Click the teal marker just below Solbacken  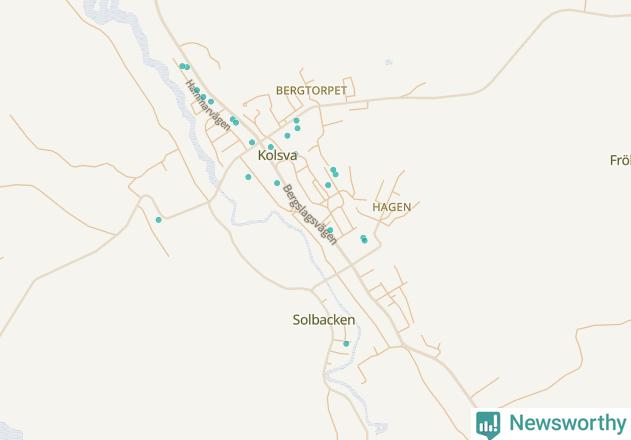(x=346, y=344)
